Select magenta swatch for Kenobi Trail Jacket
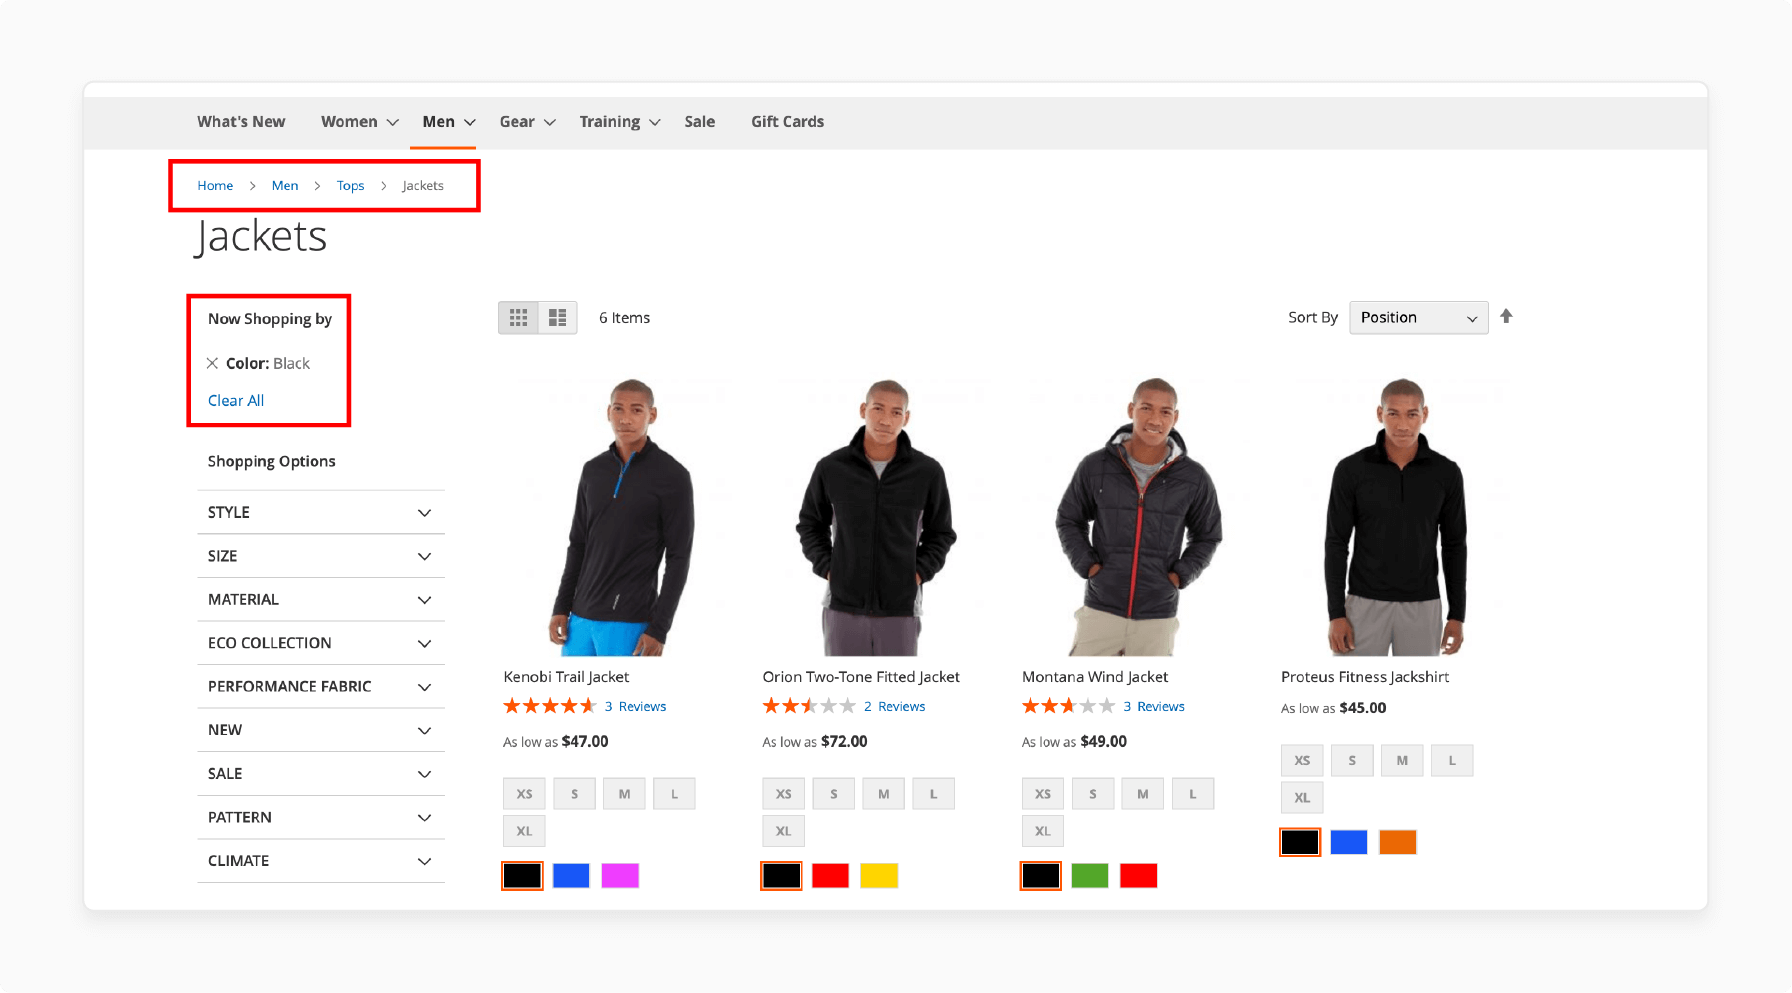Viewport: 1792px width, 993px height. coord(620,876)
